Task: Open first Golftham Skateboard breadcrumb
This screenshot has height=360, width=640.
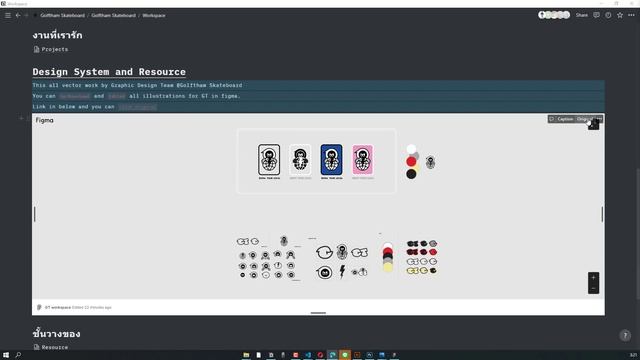Action: coord(62,16)
